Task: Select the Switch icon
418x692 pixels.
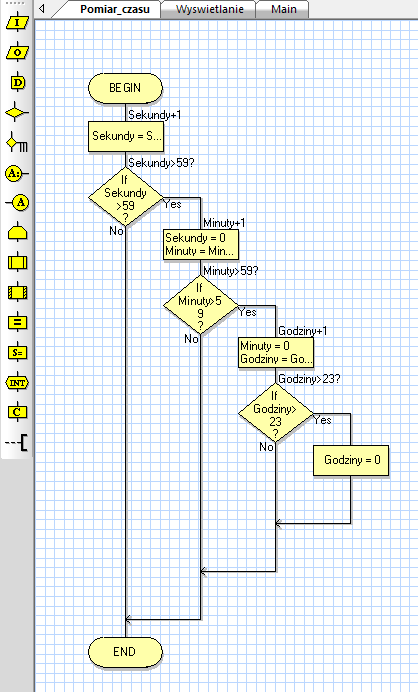Action: point(17,143)
